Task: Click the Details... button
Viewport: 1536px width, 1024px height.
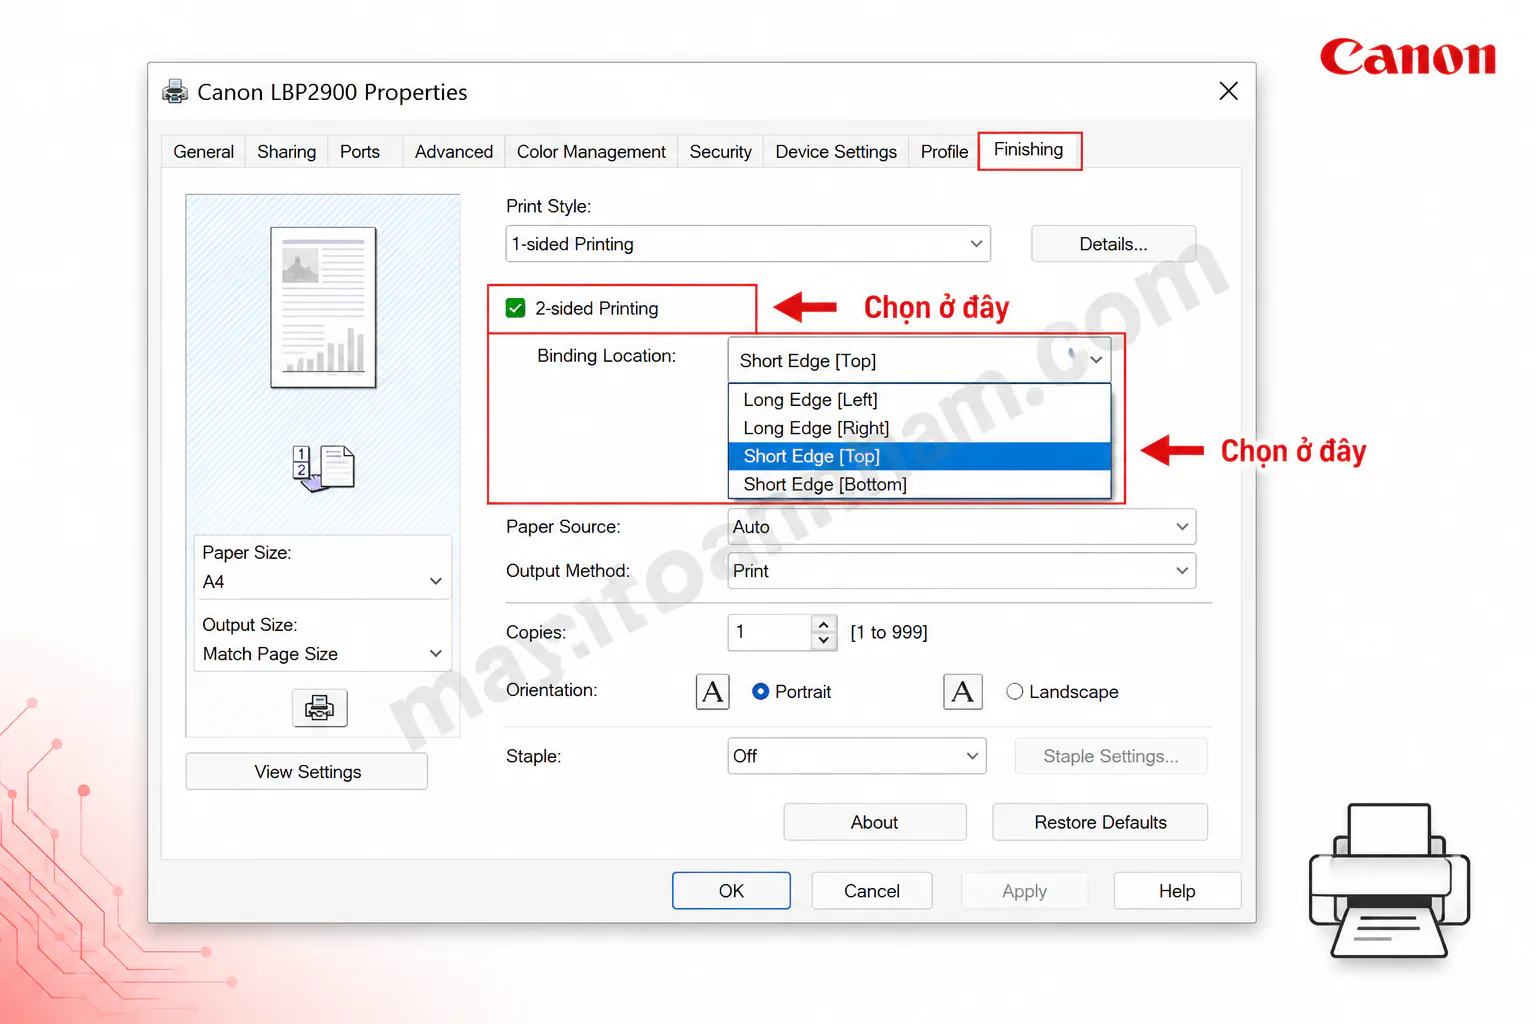Action: pyautogui.click(x=1114, y=244)
